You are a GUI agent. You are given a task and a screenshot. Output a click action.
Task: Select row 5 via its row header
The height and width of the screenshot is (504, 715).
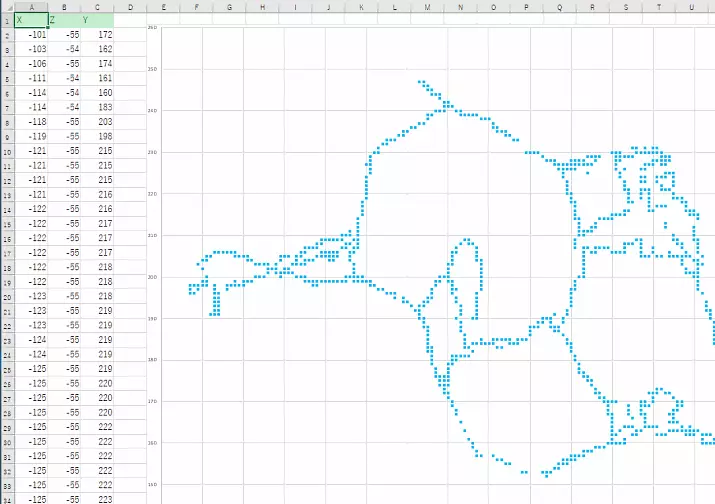[7, 79]
